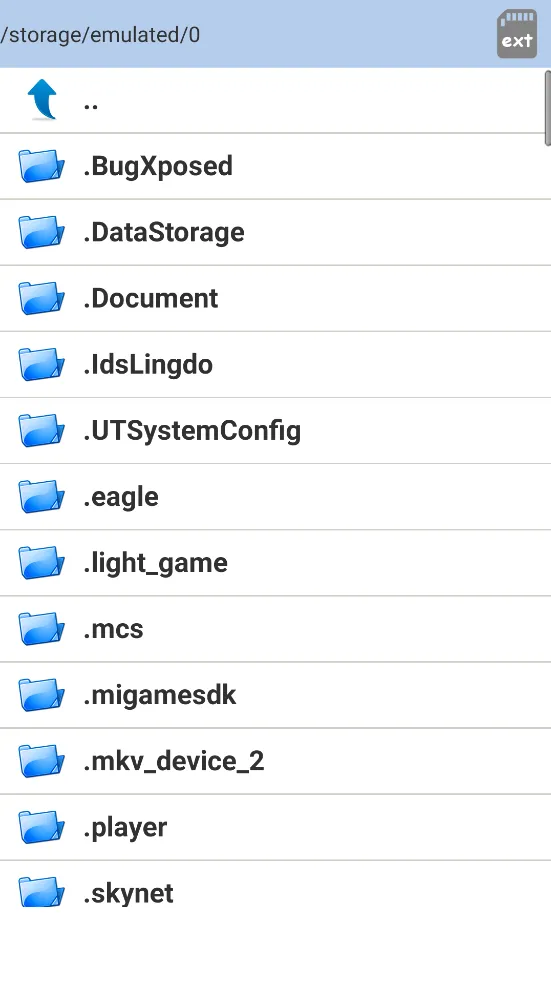Open the .migamesdk folder entry
The width and height of the screenshot is (551, 983).
tap(275, 695)
